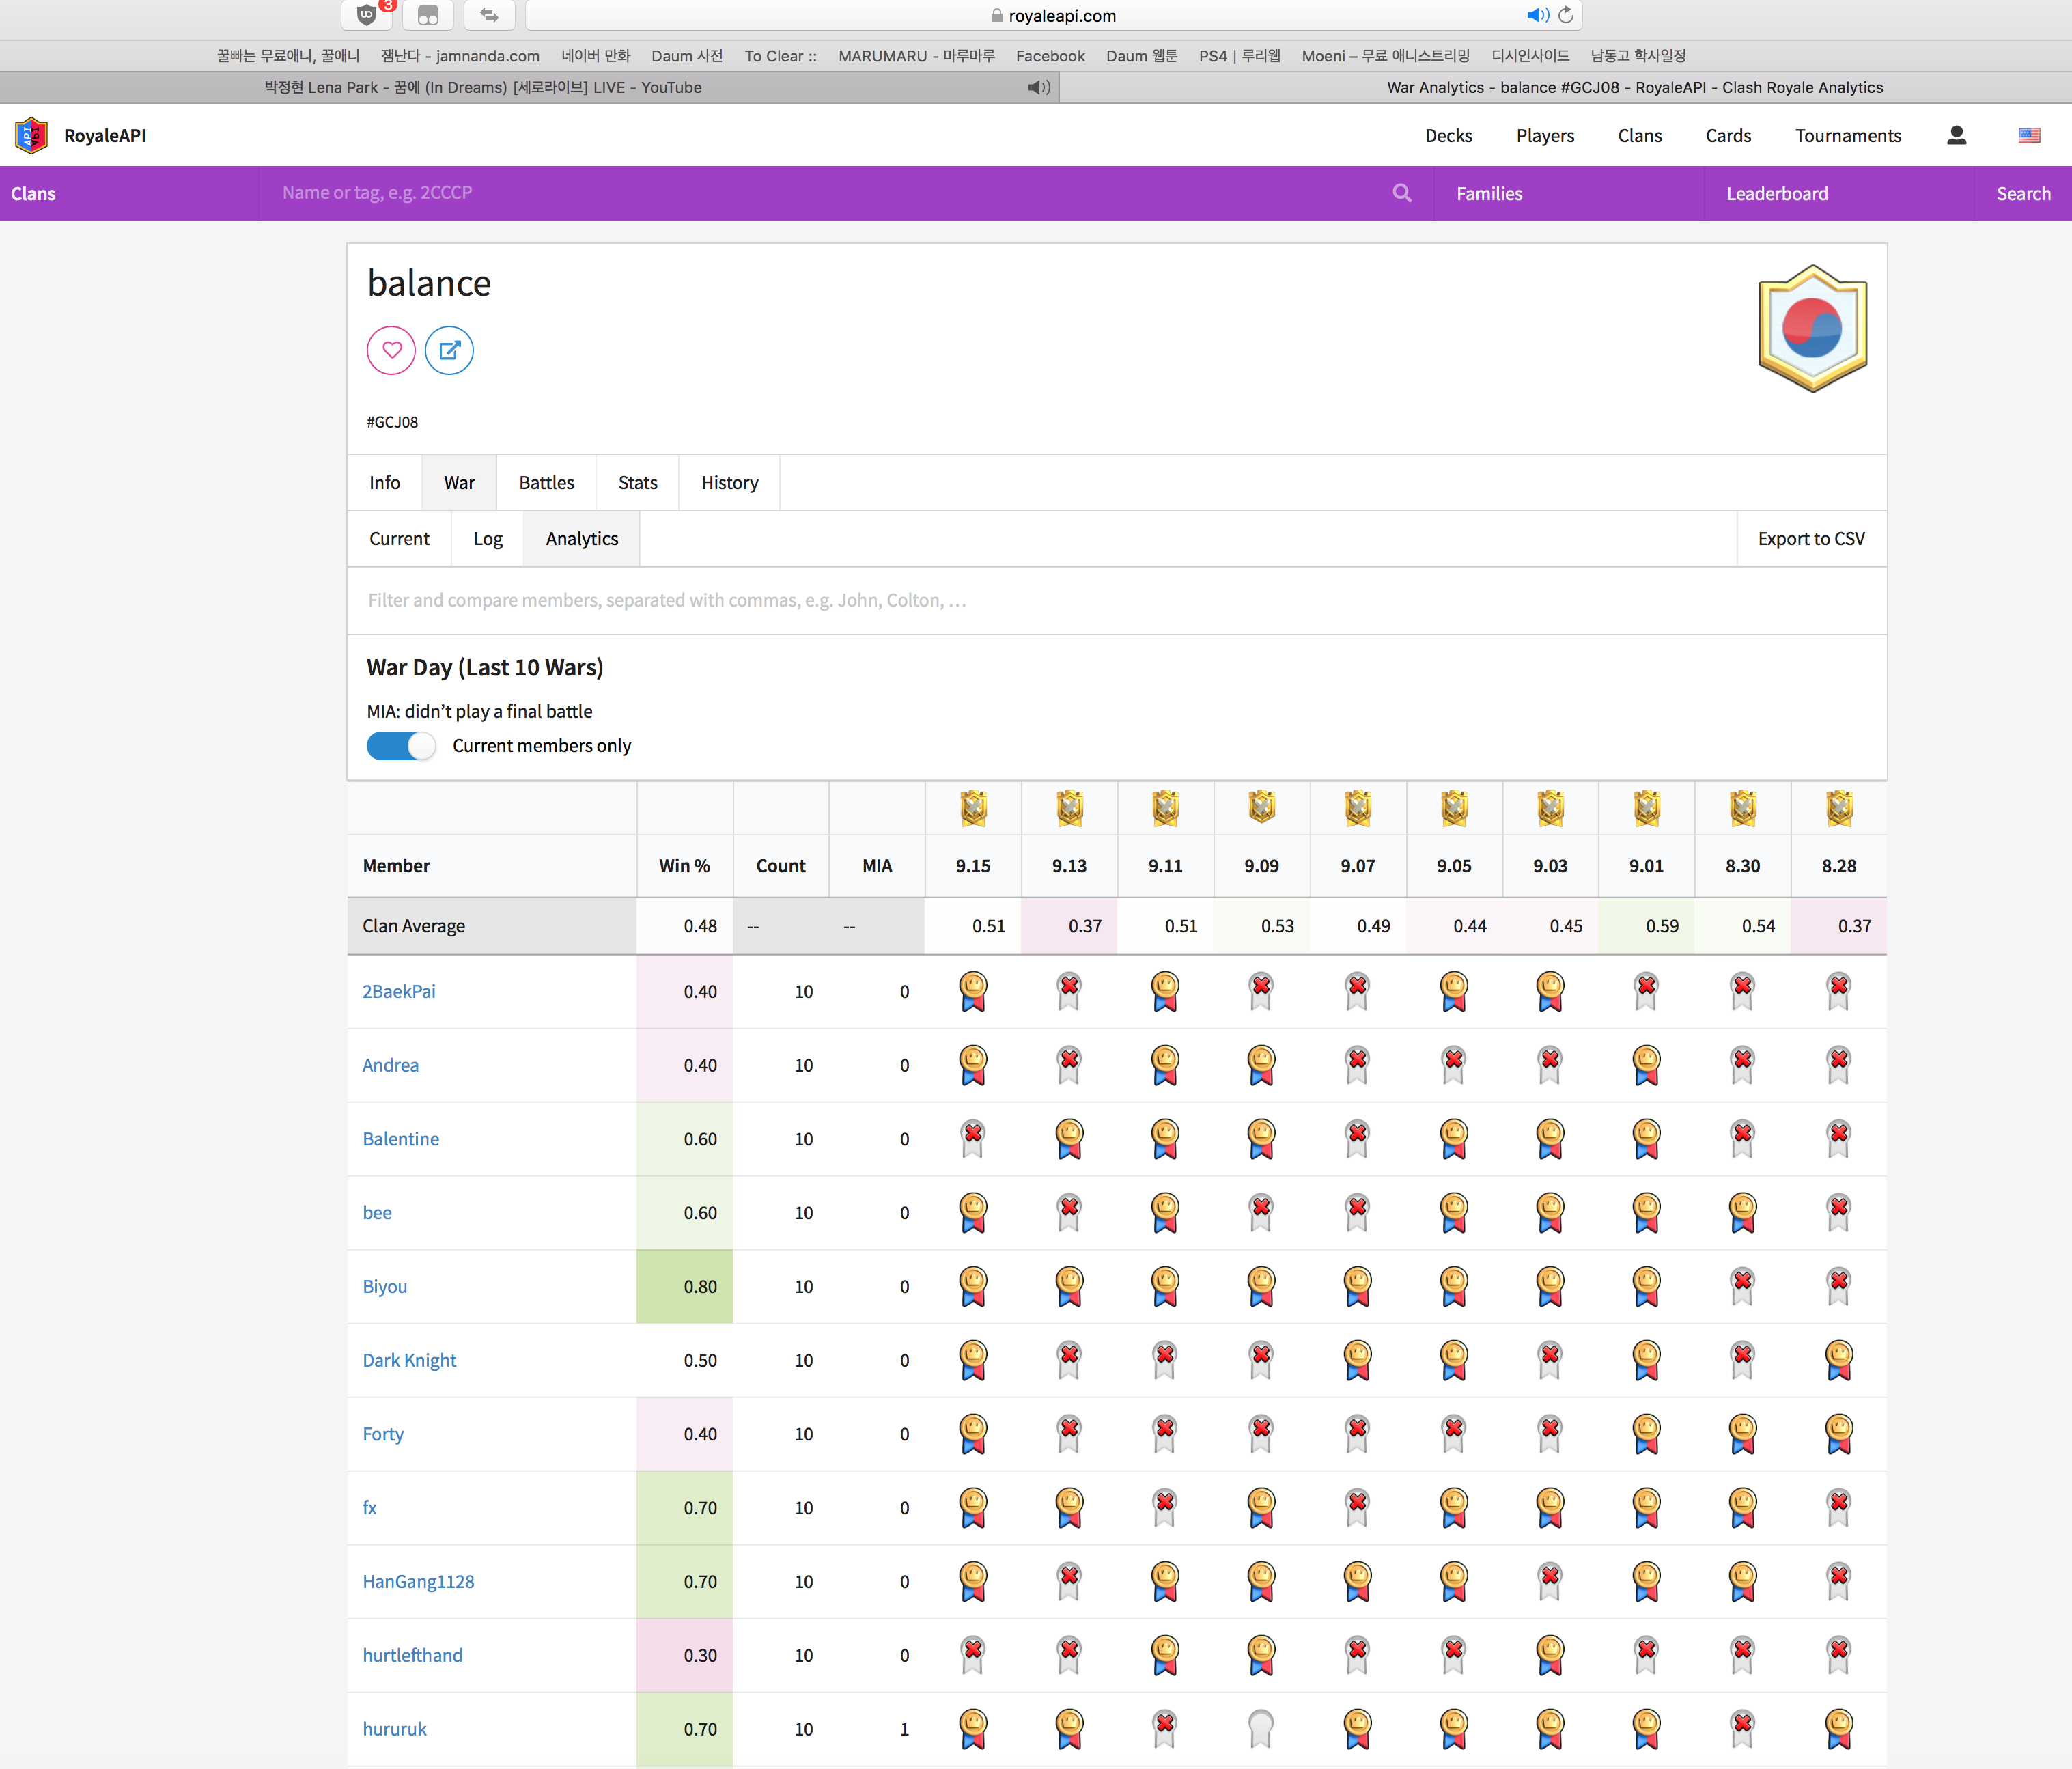Open the external link share icon
The image size is (2072, 1769).
pos(449,350)
